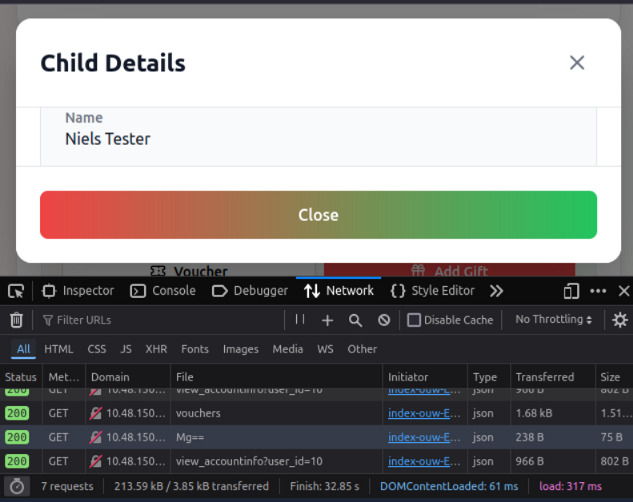This screenshot has height=502, width=633.
Task: Close the Child Details dialog with X
Action: click(577, 63)
